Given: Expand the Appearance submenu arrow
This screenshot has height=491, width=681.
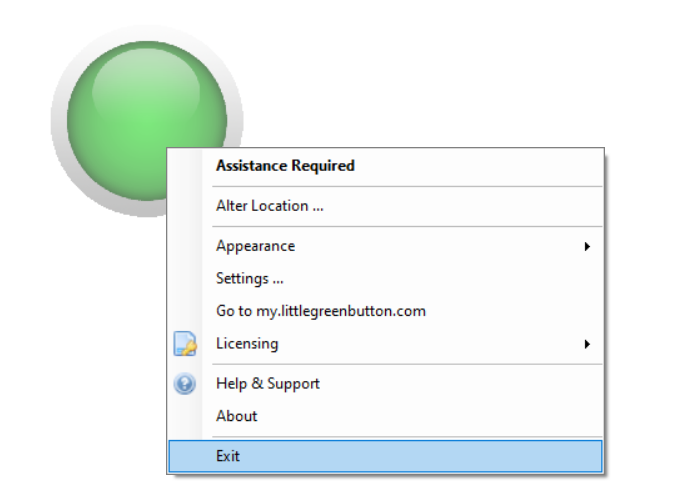Looking at the screenshot, I should 587,247.
